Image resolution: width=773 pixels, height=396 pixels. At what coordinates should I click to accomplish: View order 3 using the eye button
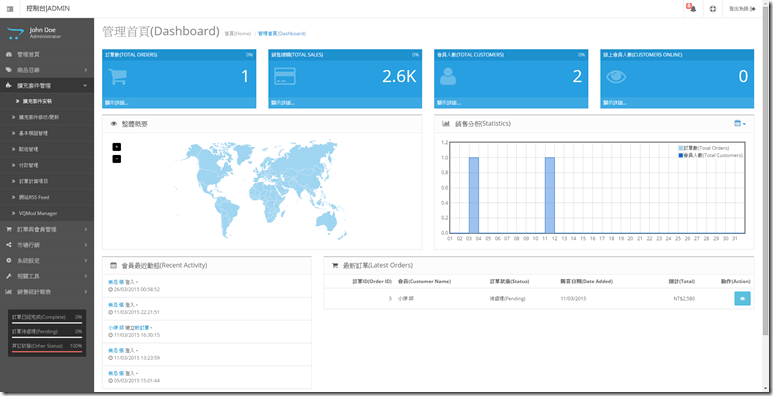tap(742, 298)
